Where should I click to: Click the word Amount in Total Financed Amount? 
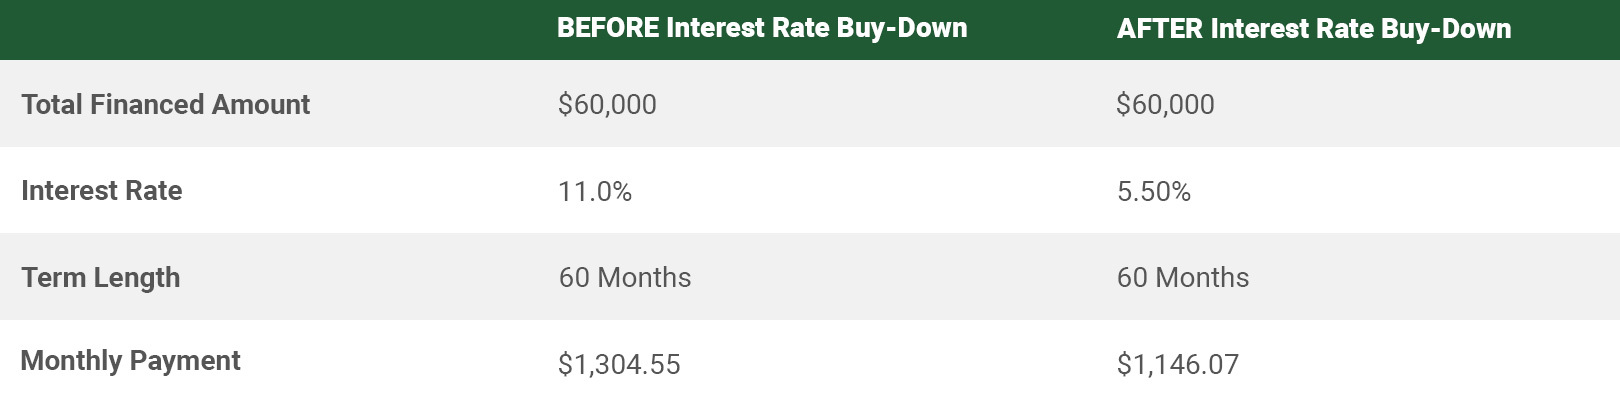coord(264,104)
